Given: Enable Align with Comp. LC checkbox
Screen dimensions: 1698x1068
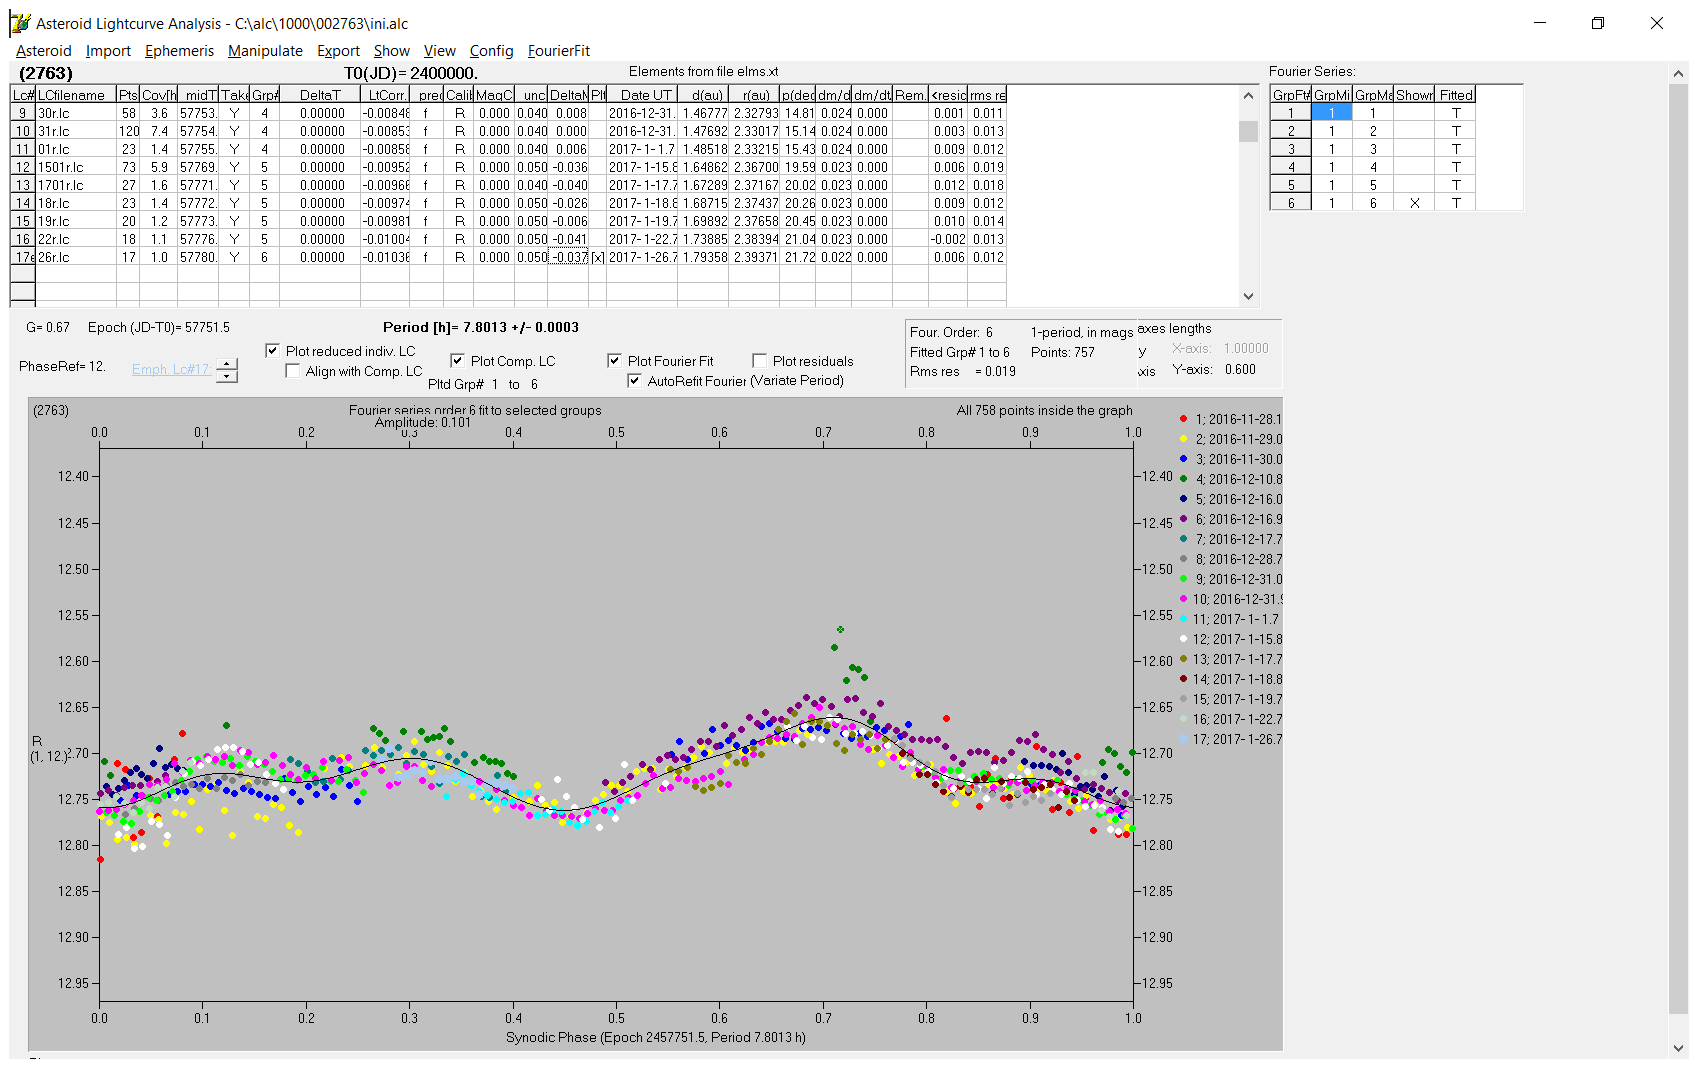Looking at the screenshot, I should coord(293,371).
